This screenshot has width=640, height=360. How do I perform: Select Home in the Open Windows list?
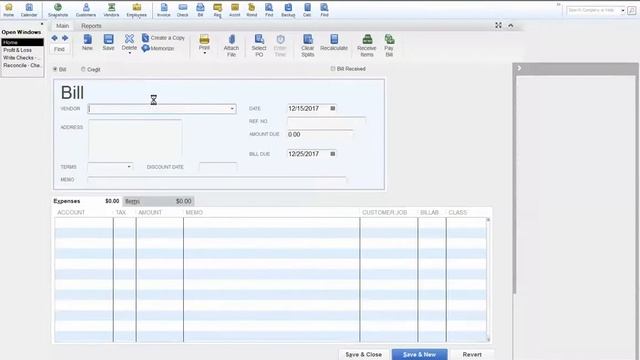(x=22, y=42)
